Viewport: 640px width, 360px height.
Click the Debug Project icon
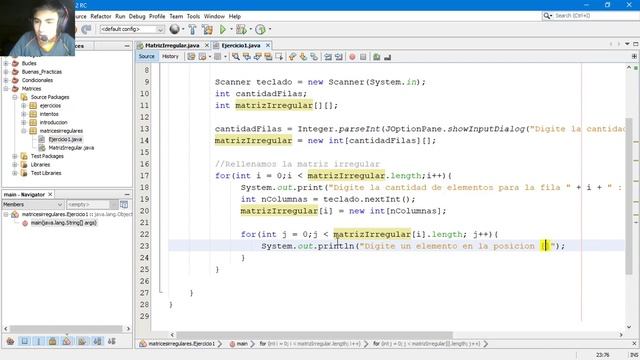(241, 29)
